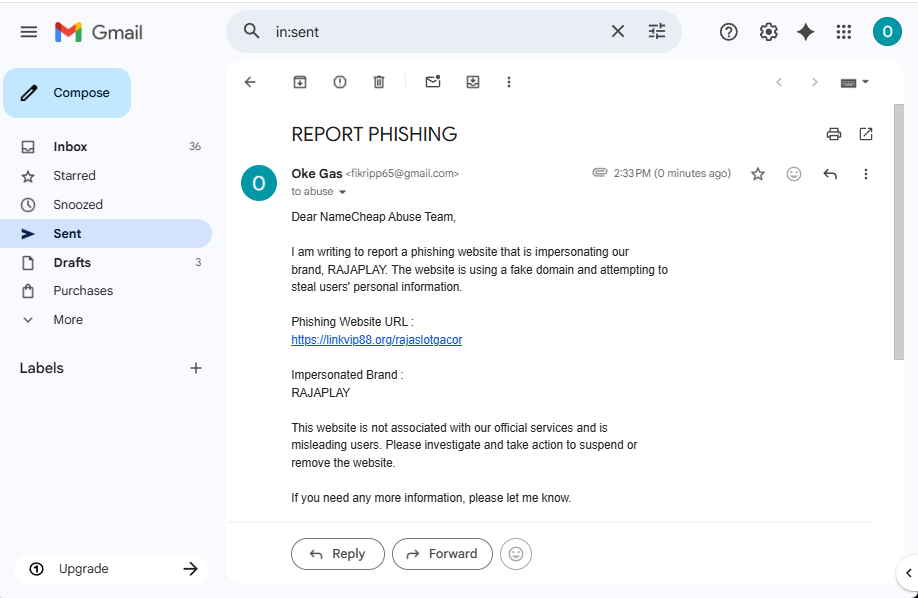Add emoji reaction in message header
Viewport: 918px width, 598px height.
[x=794, y=174]
